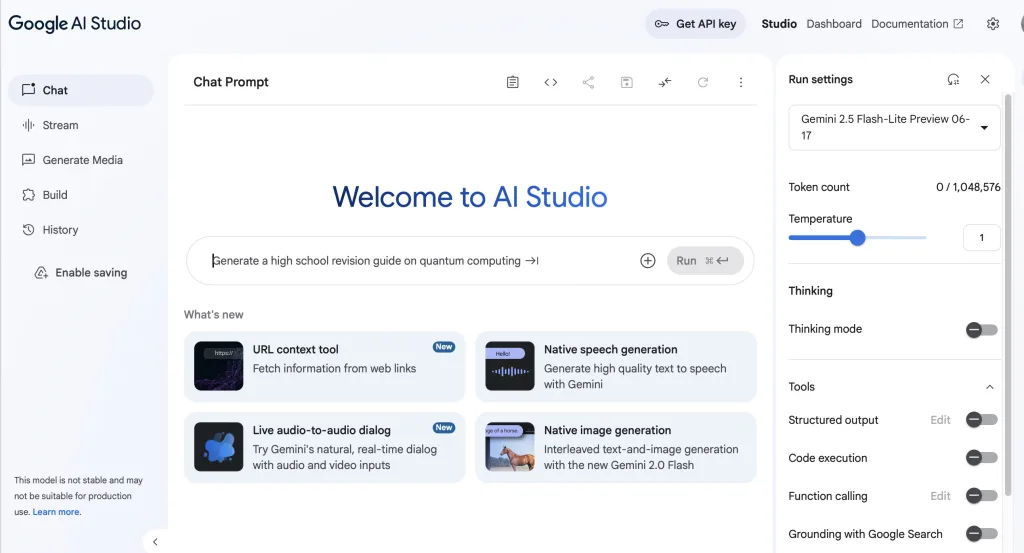The width and height of the screenshot is (1024, 553).
Task: Open the URL context tool card
Action: click(x=325, y=366)
